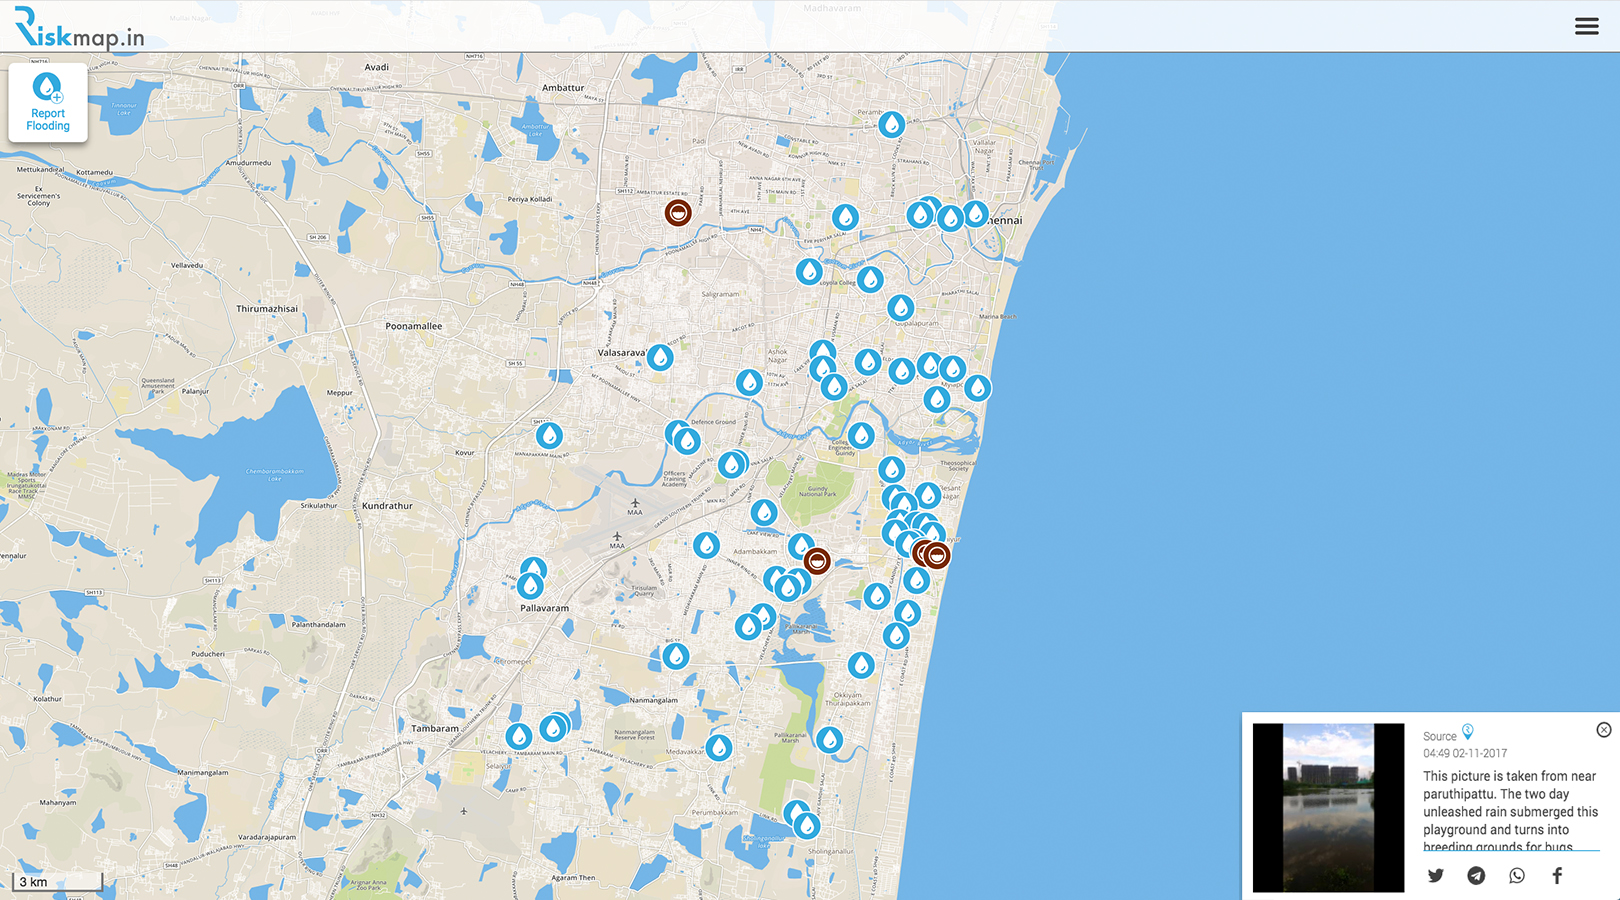The image size is (1620, 900).
Task: Open the flooded playground photo thumbnail
Action: pos(1328,807)
